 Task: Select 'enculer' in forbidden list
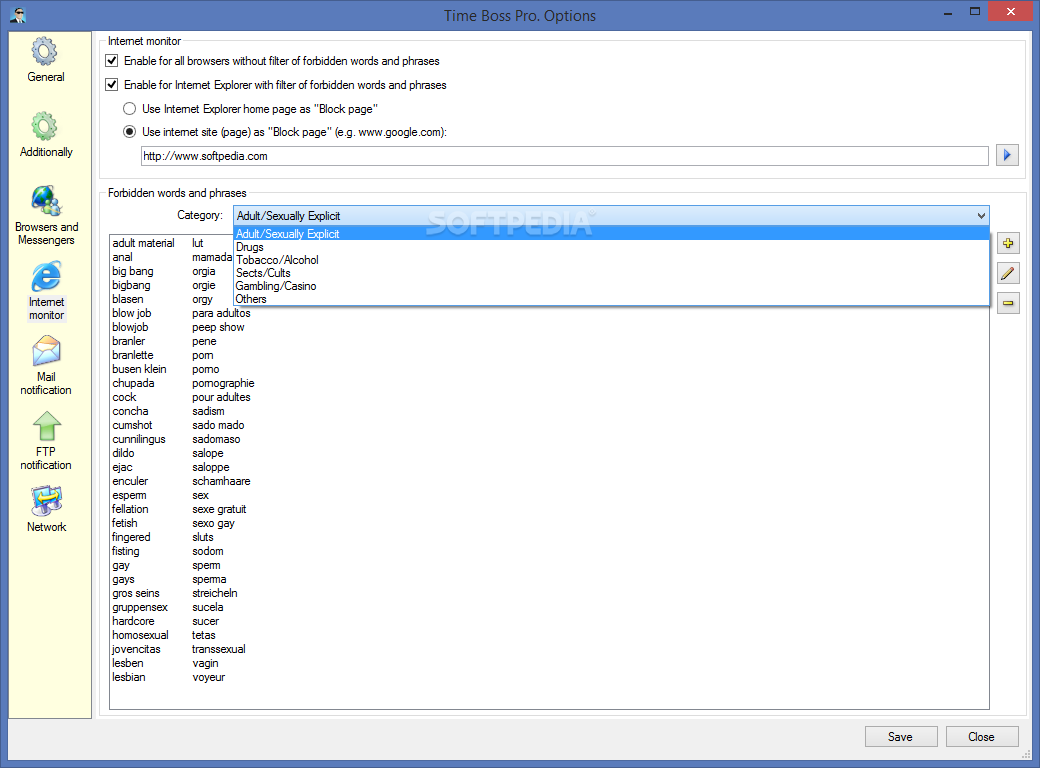click(130, 481)
